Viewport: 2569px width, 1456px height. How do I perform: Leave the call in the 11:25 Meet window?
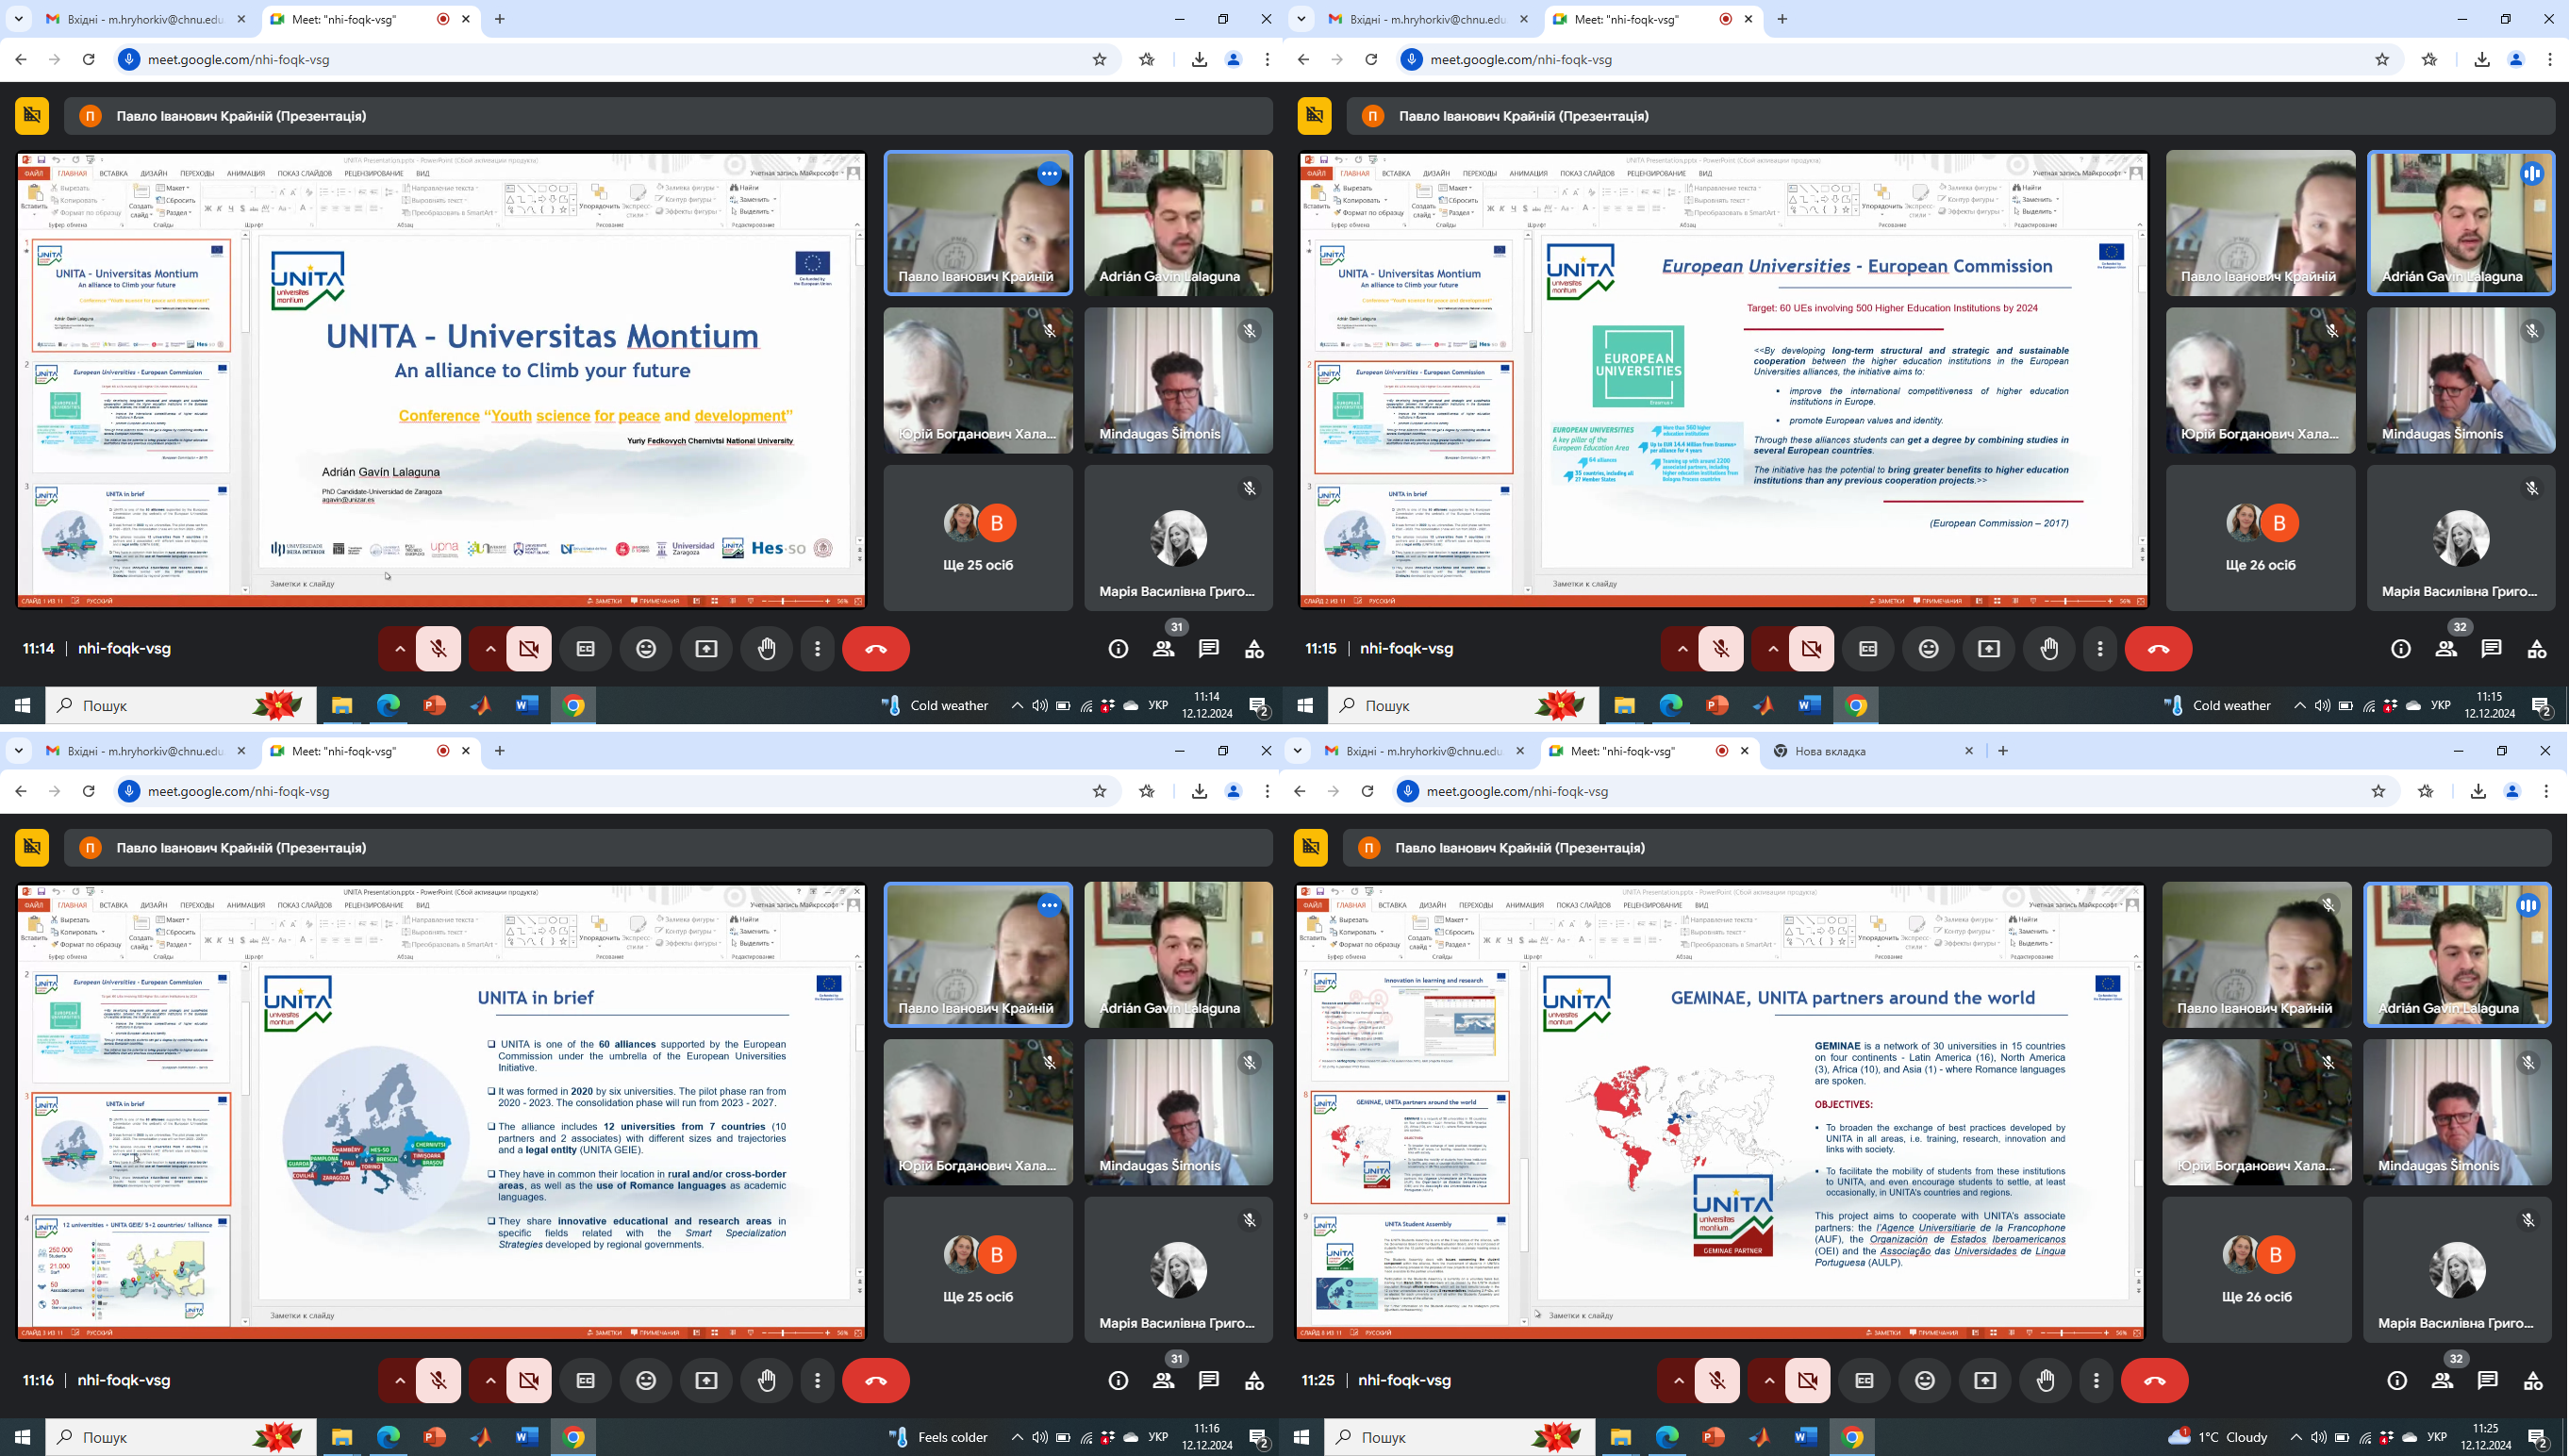coord(2154,1380)
